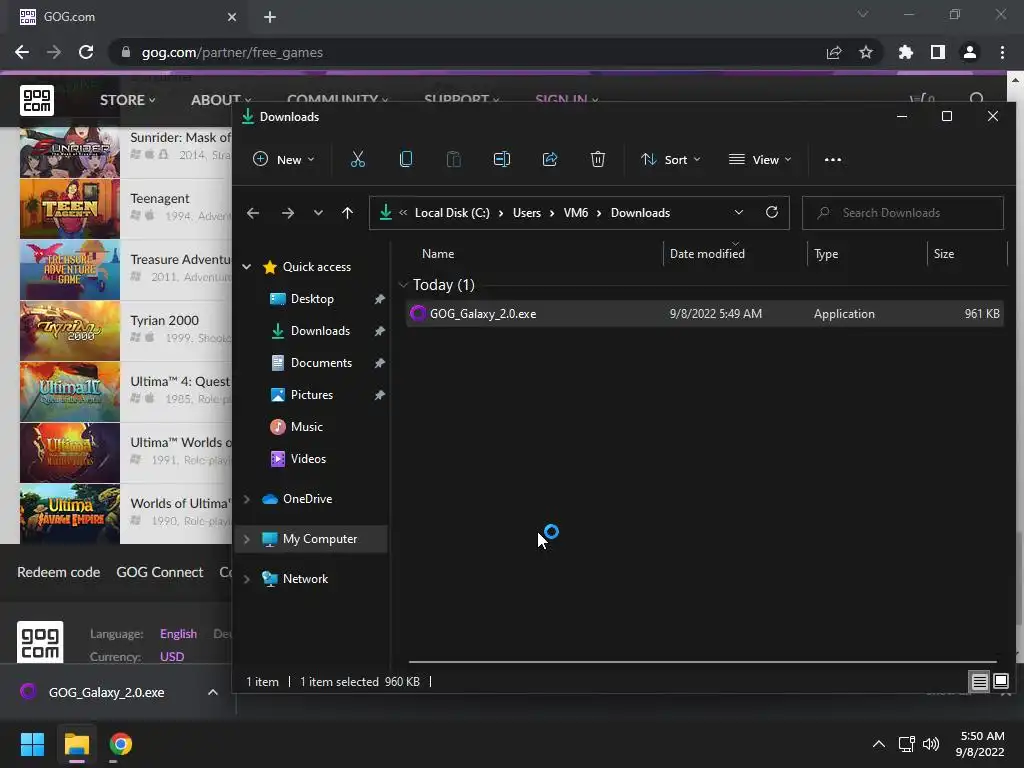
Task: Open the volume control in system tray
Action: (x=931, y=744)
